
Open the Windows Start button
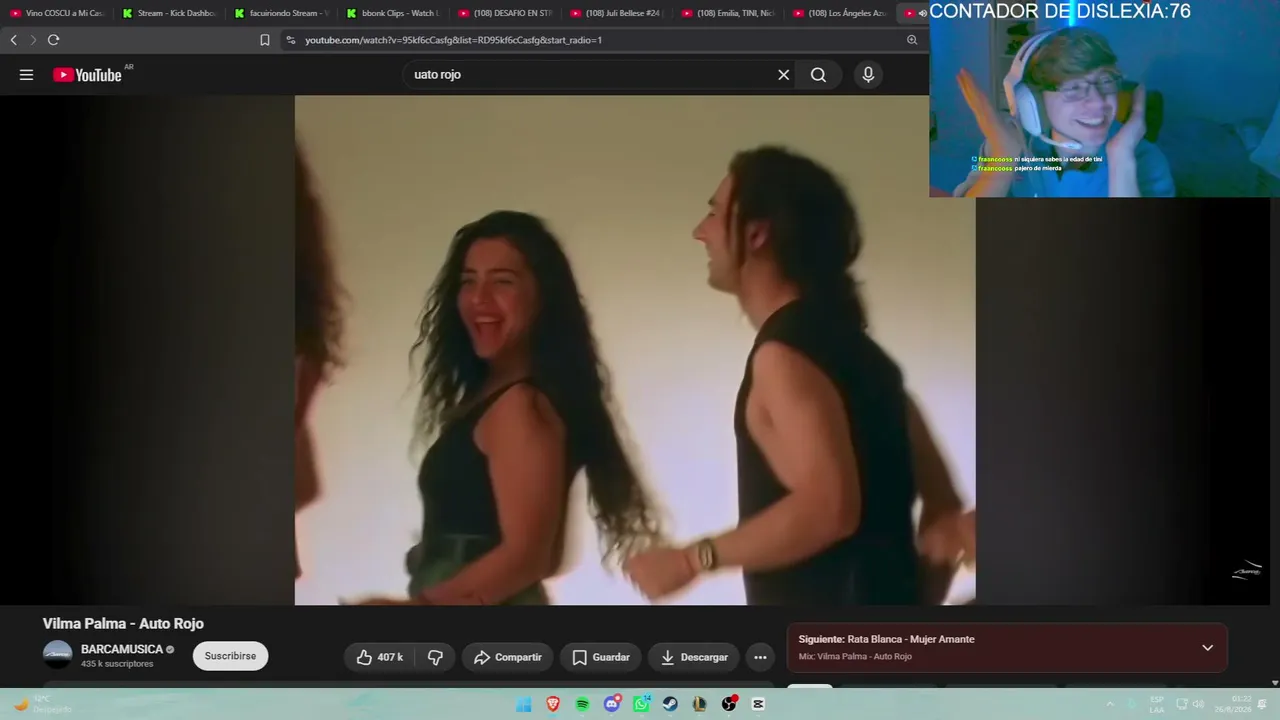click(x=523, y=704)
